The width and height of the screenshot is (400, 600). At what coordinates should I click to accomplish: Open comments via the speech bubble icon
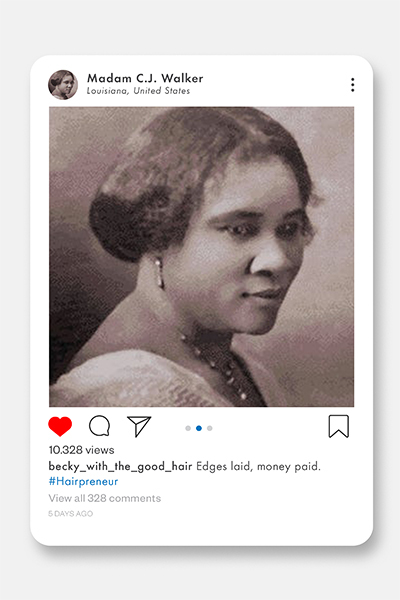(100, 426)
